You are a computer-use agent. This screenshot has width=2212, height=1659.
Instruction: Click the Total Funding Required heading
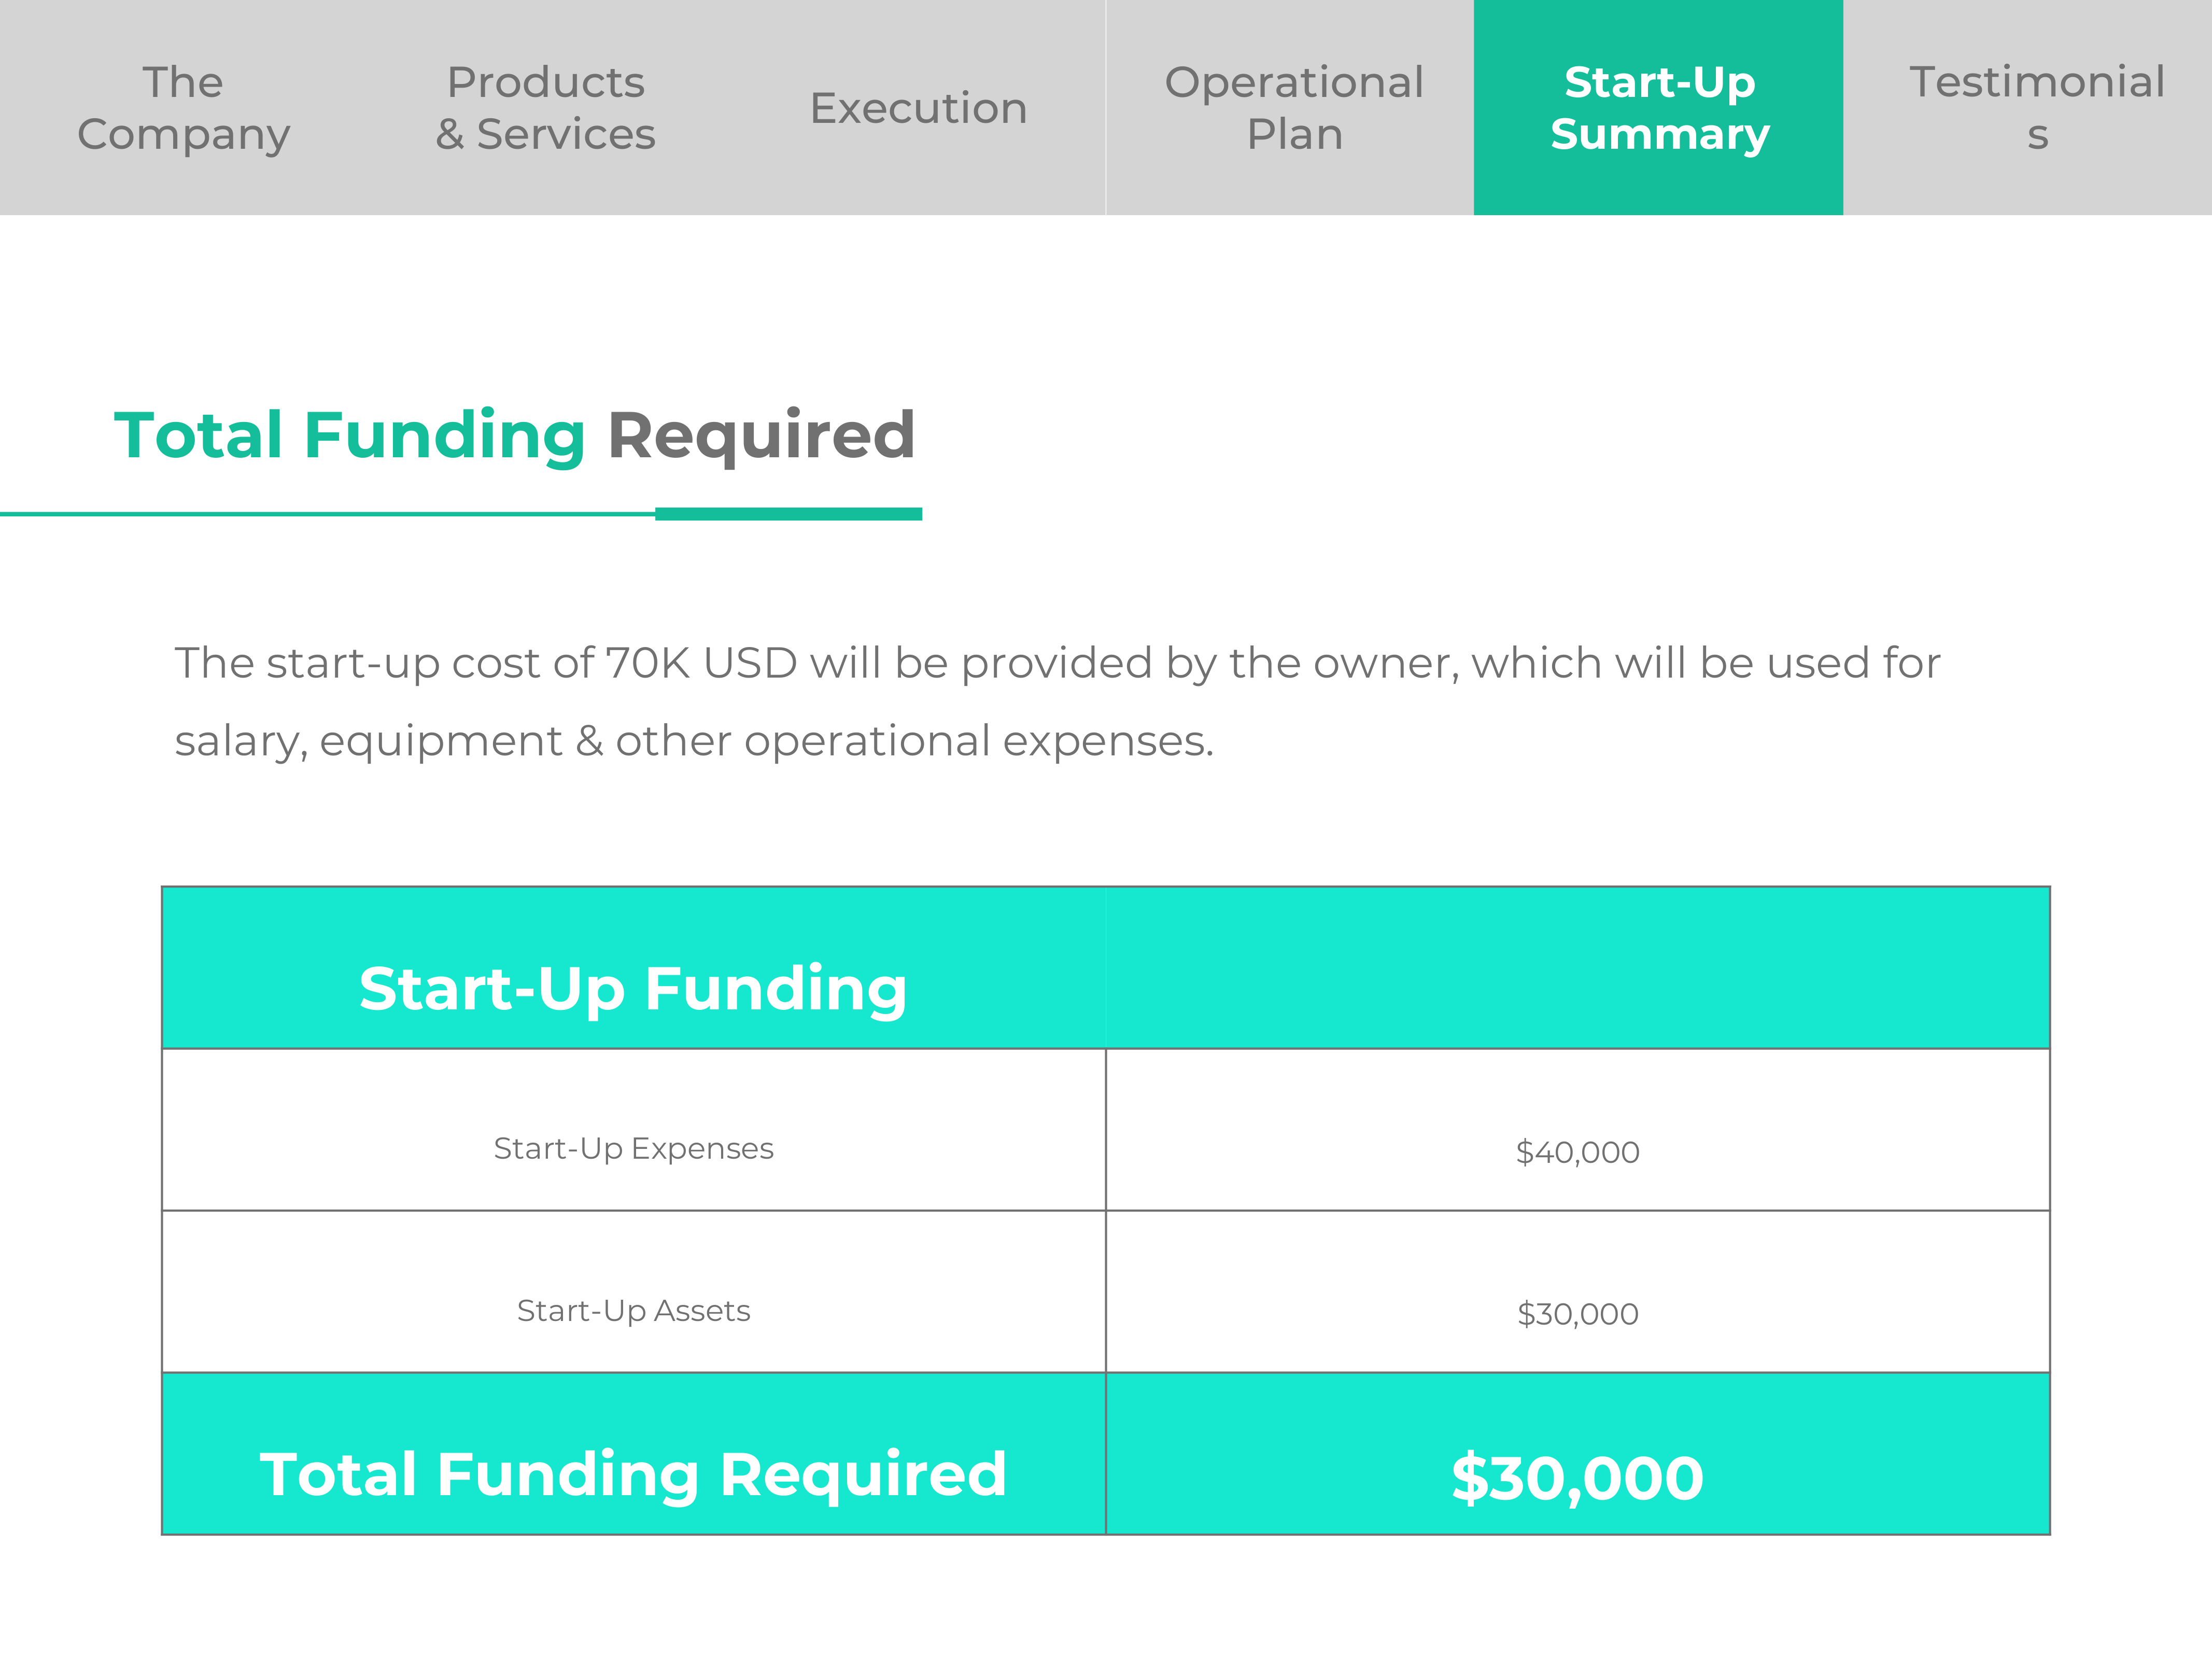[515, 436]
